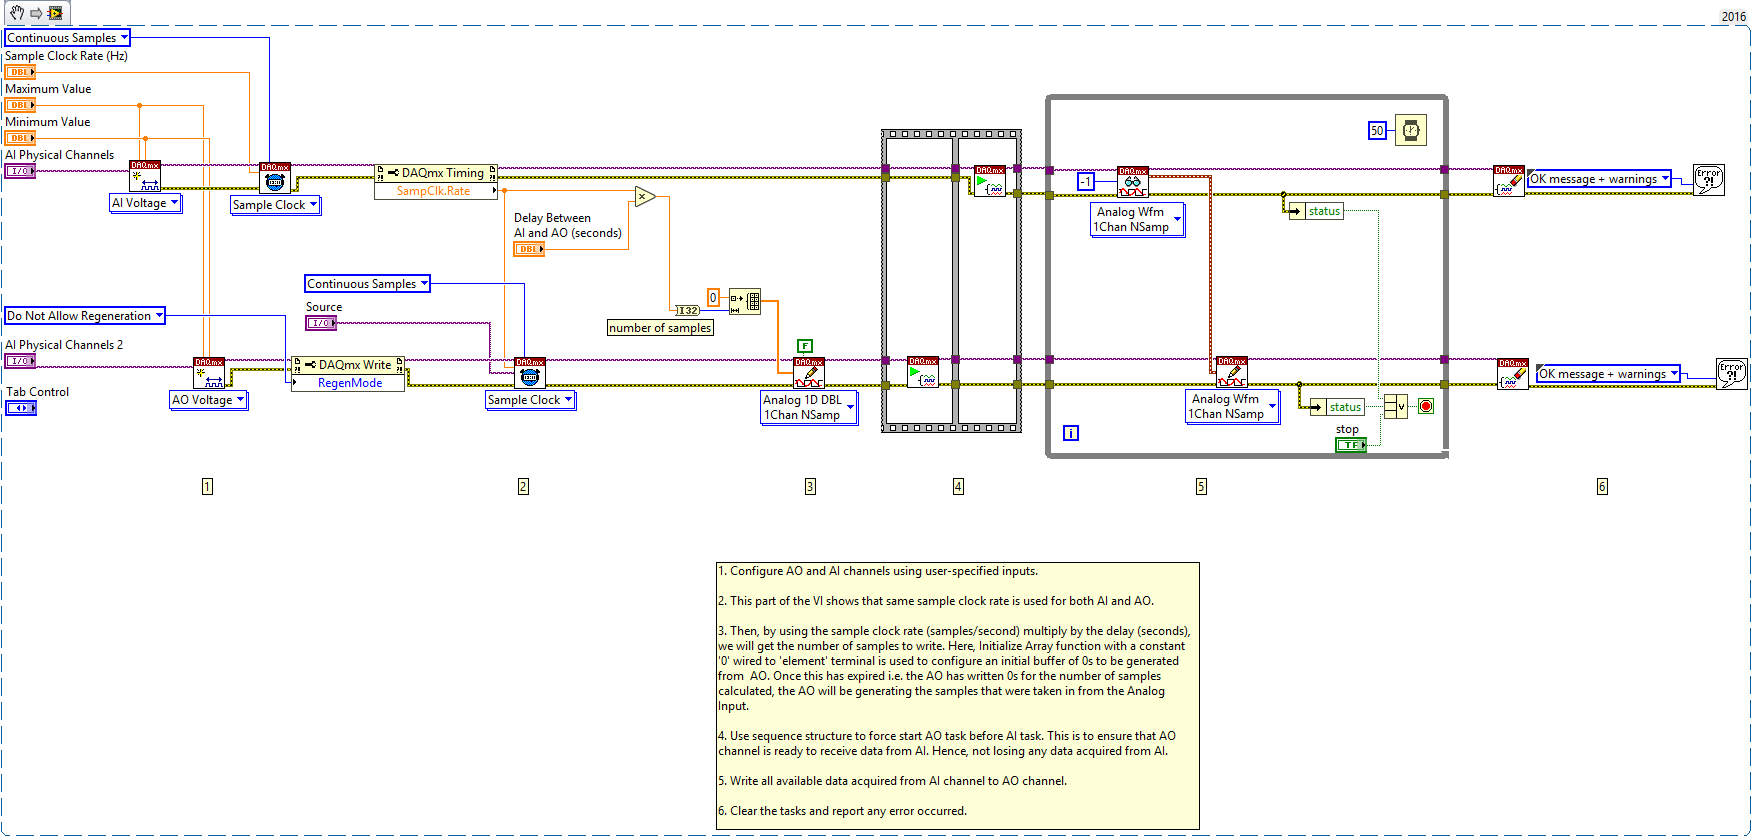Image resolution: width=1752 pixels, height=837 pixels.
Task: Select the hand scroll tool in the toolbar
Action: [x=17, y=13]
